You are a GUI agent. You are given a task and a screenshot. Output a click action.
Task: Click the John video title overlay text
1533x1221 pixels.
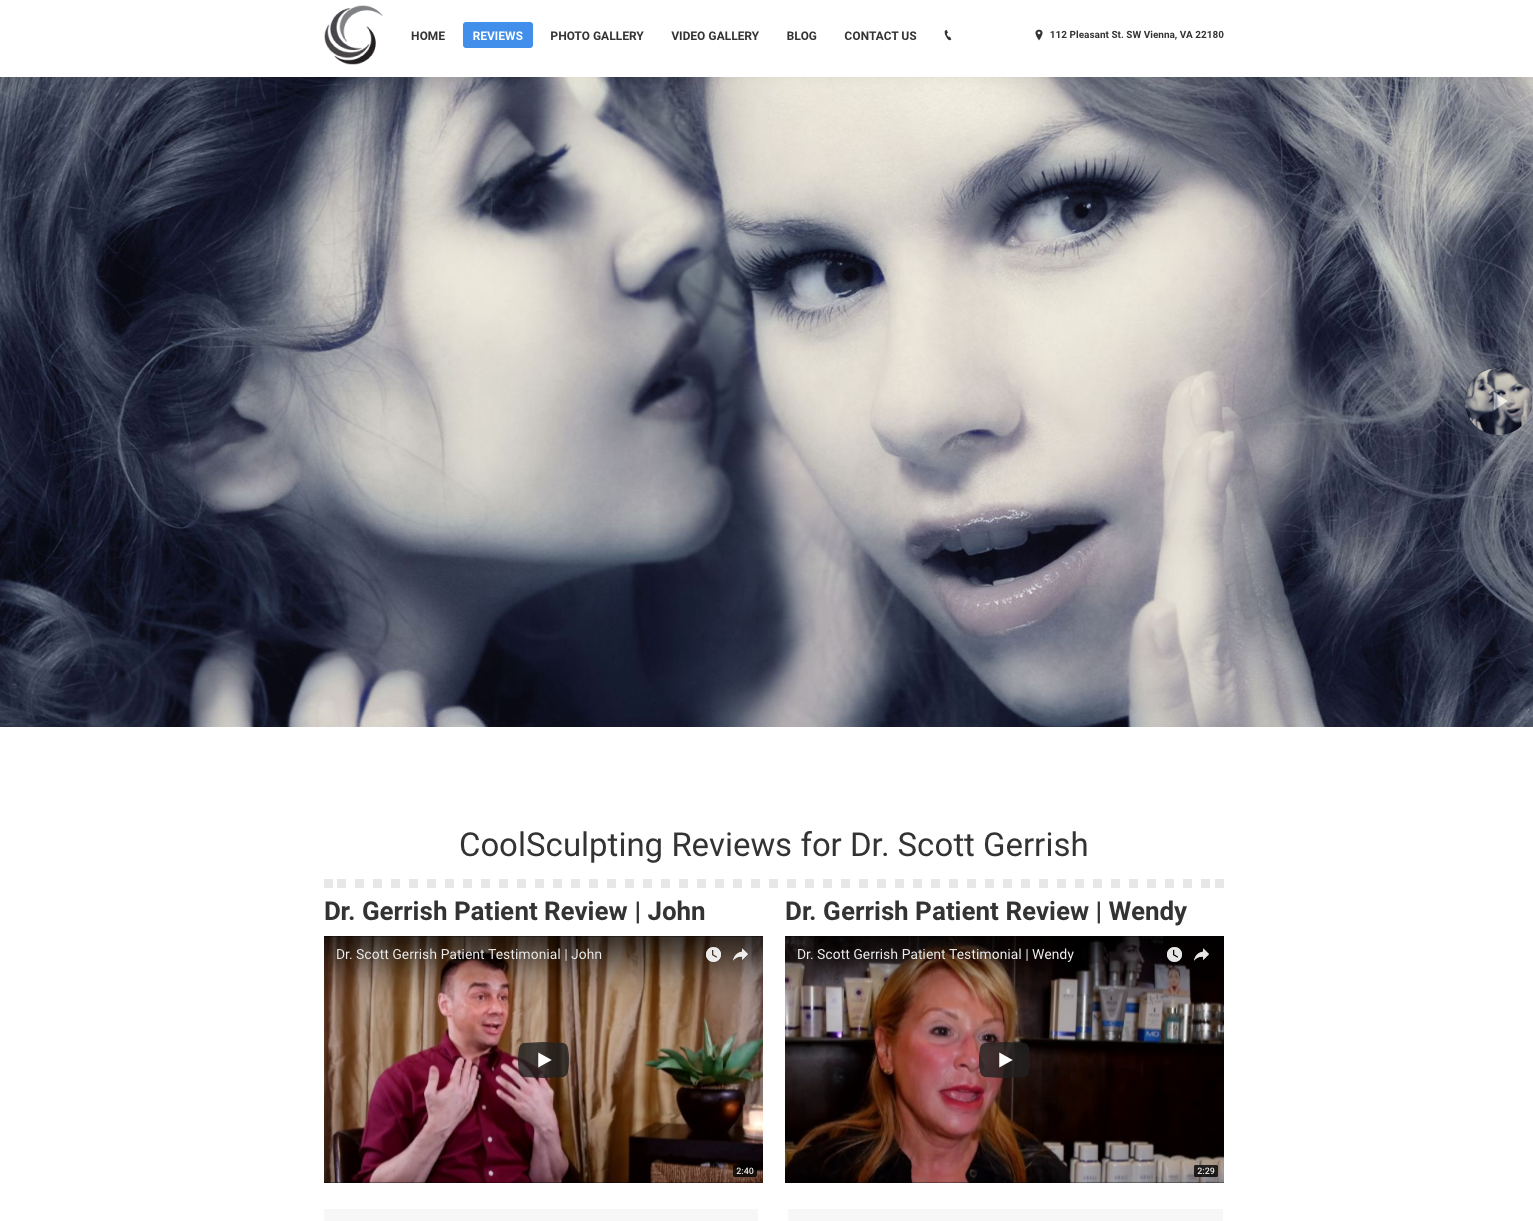469,955
